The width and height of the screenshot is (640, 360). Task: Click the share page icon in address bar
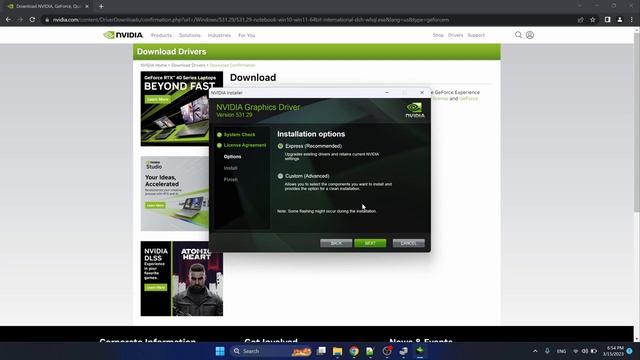(x=580, y=20)
